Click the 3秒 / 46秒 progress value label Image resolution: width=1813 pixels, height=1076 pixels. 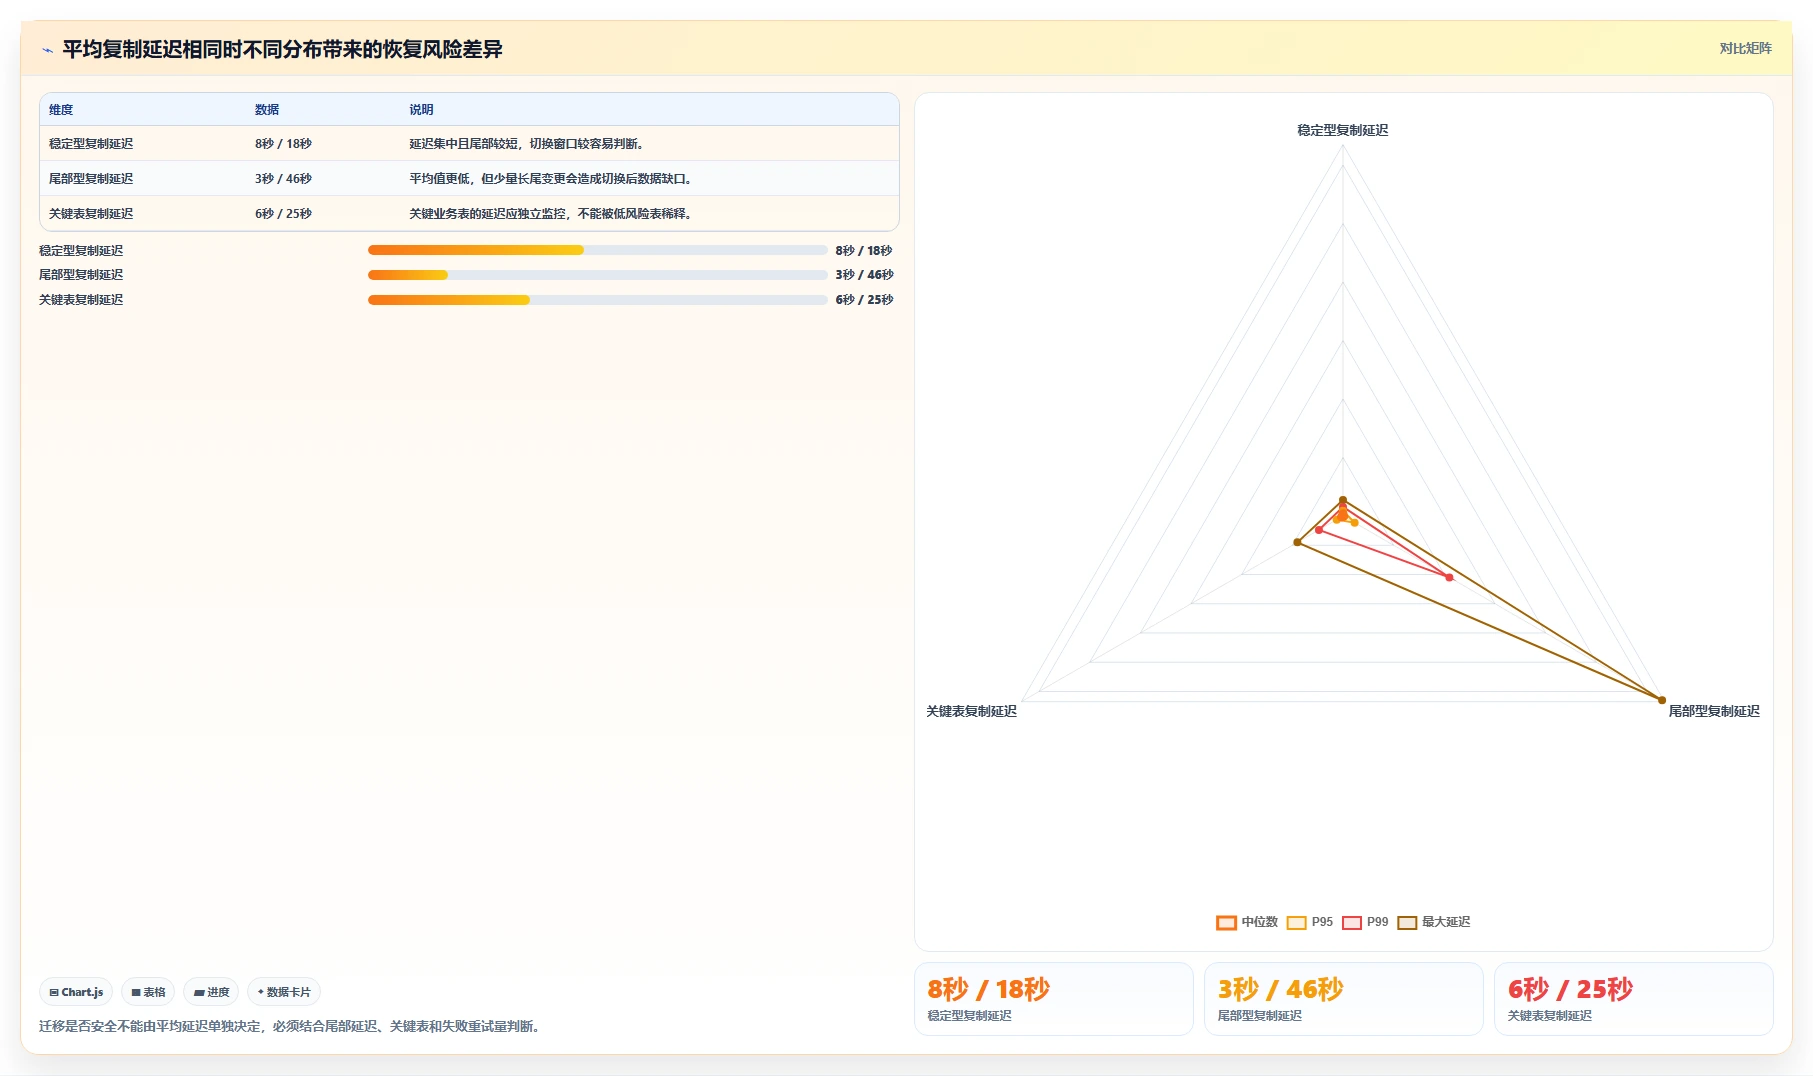(x=864, y=275)
